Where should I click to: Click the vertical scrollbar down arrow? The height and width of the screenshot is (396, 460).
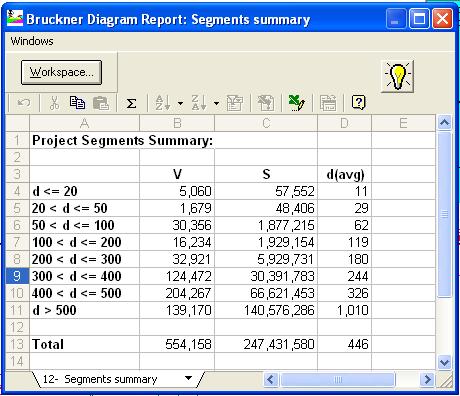click(445, 362)
